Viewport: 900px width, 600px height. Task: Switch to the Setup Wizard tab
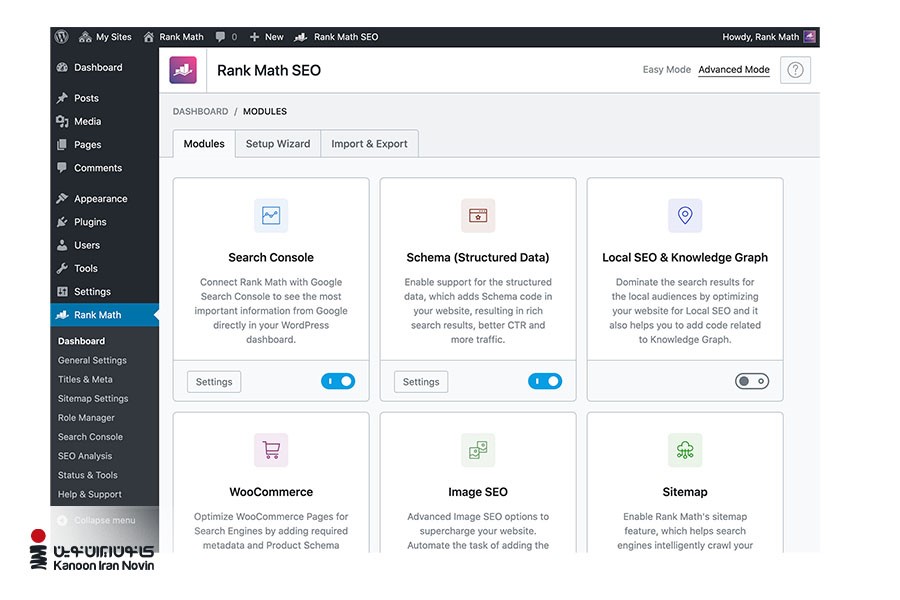click(x=278, y=144)
